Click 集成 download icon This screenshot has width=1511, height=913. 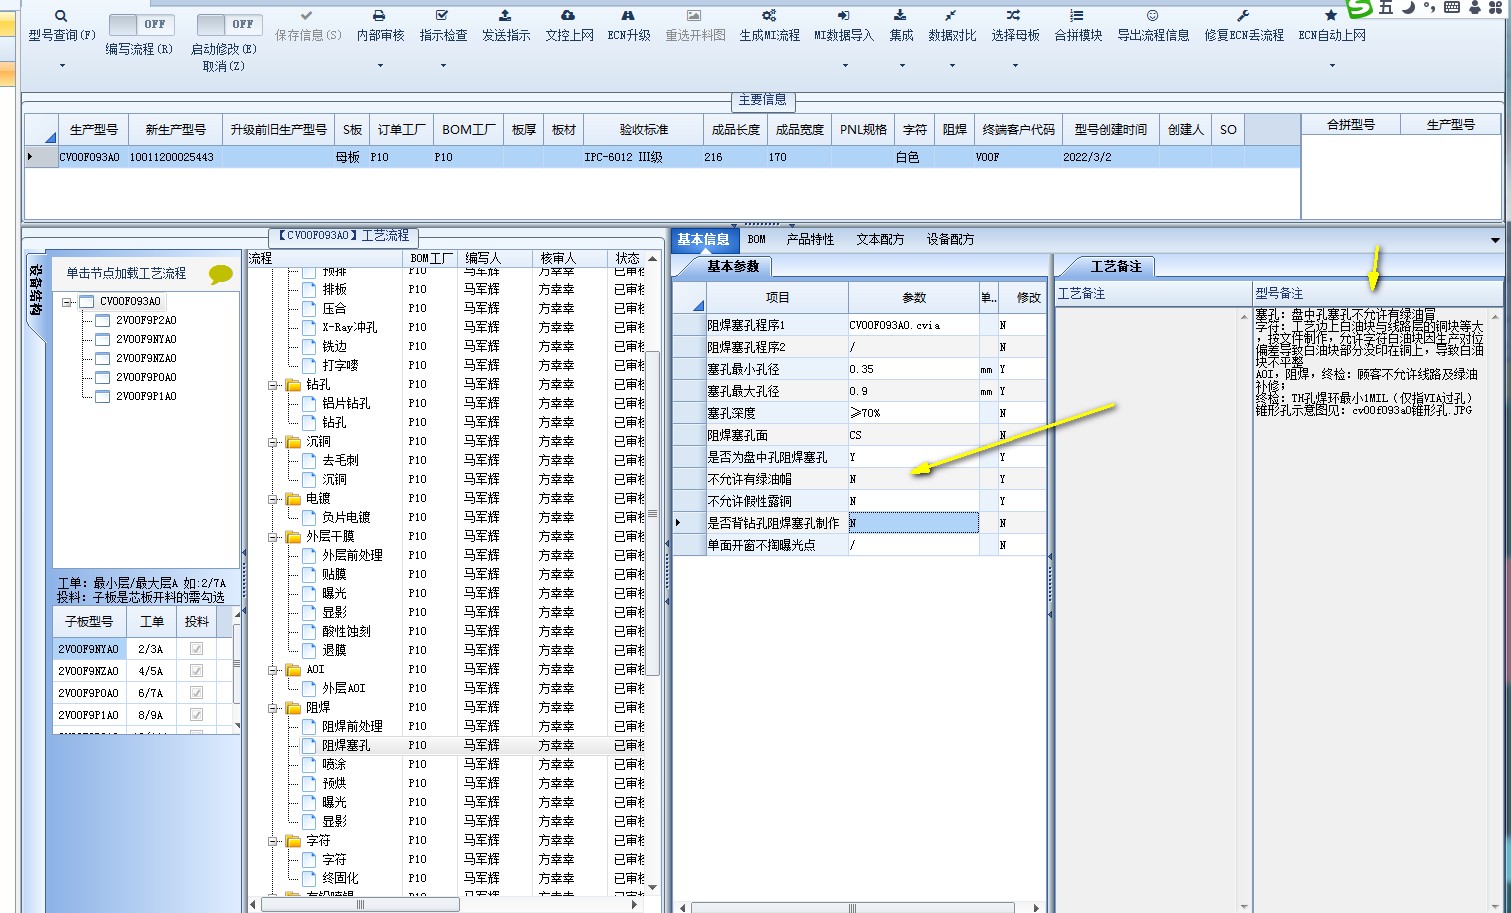click(x=900, y=16)
